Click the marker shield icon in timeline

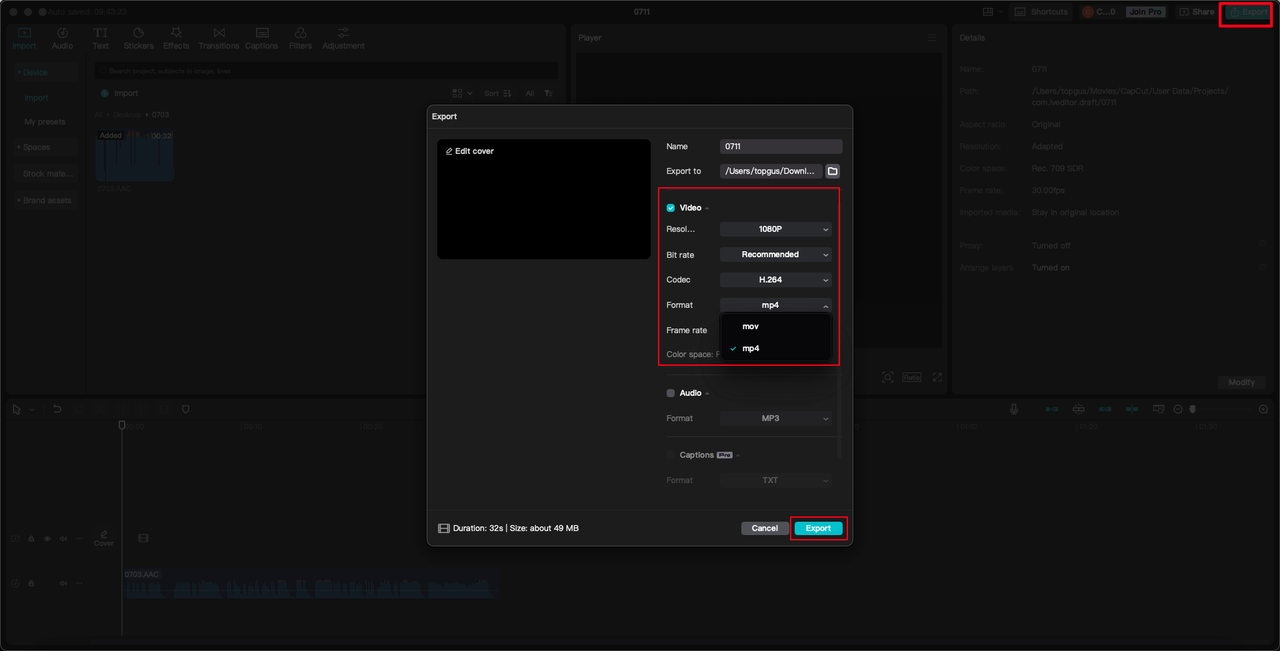[185, 409]
